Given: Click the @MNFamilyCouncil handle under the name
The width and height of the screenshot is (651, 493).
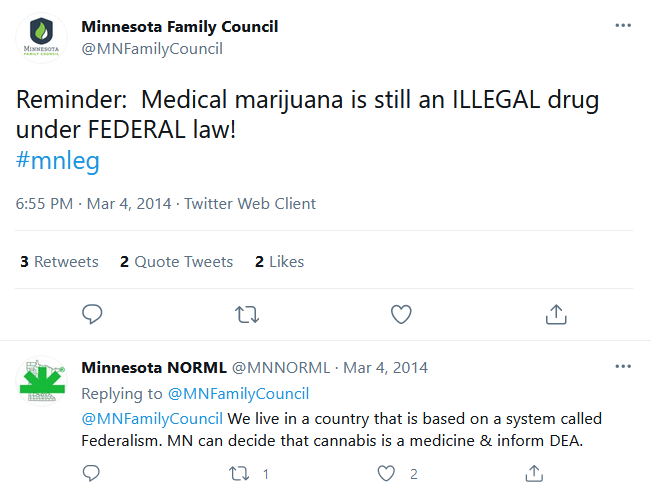Looking at the screenshot, I should click(x=151, y=48).
